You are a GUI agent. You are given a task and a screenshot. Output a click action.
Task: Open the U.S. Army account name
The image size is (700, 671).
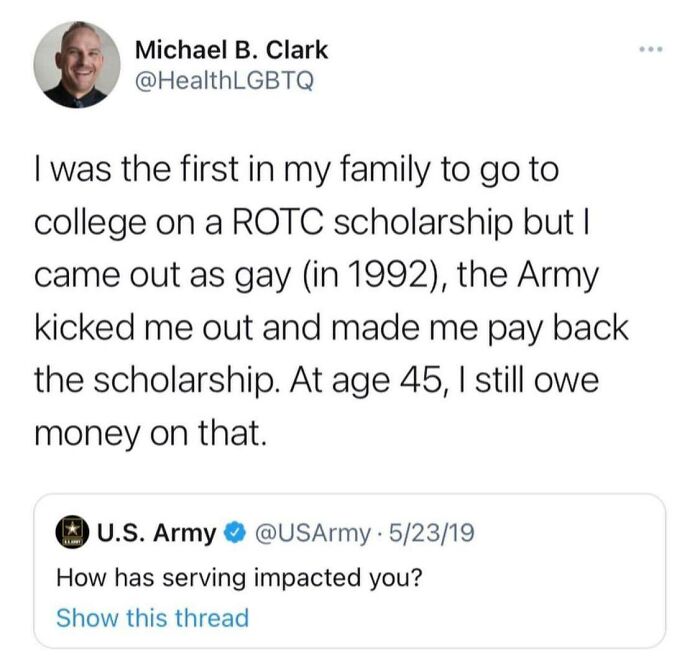click(x=155, y=533)
